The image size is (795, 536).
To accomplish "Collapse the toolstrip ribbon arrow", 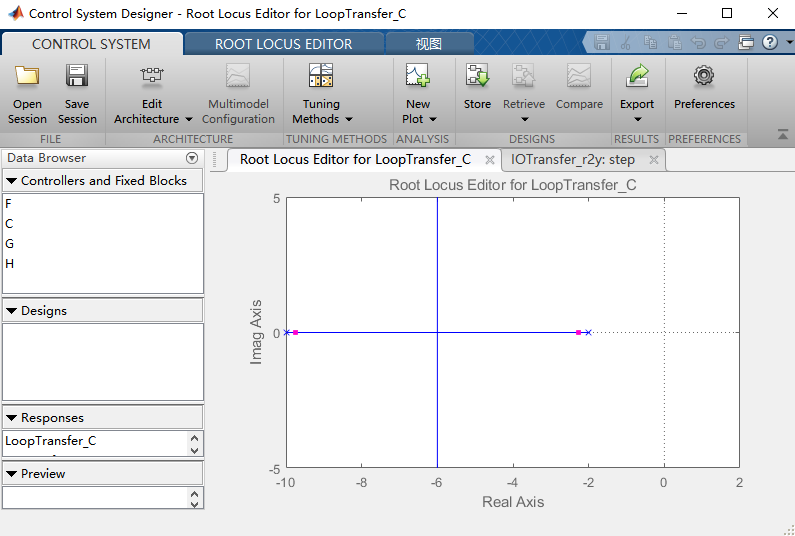I will (x=783, y=134).
